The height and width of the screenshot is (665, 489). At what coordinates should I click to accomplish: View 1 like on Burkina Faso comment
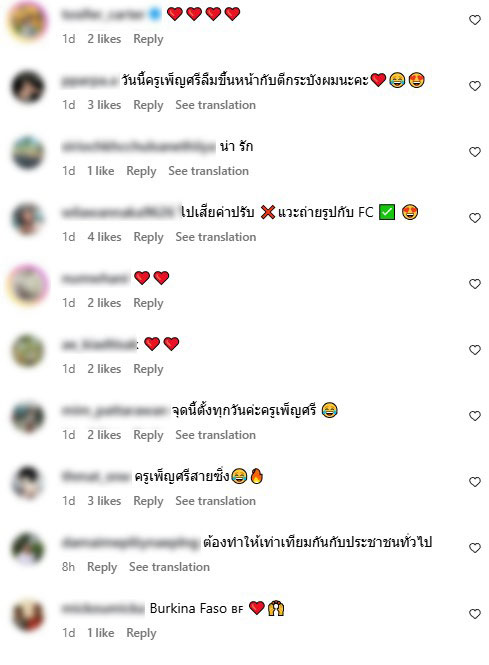(101, 633)
